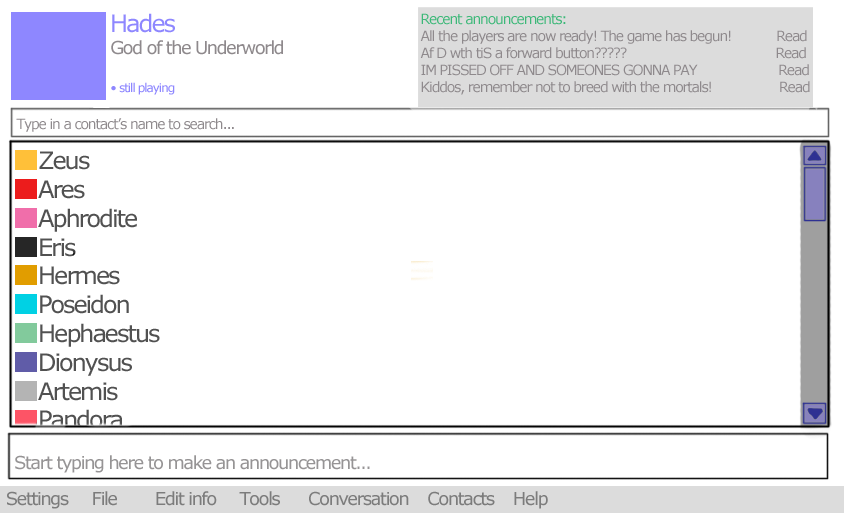Click Zeus's yellow contact icon
Image resolution: width=844 pixels, height=513 pixels.
click(x=26, y=160)
